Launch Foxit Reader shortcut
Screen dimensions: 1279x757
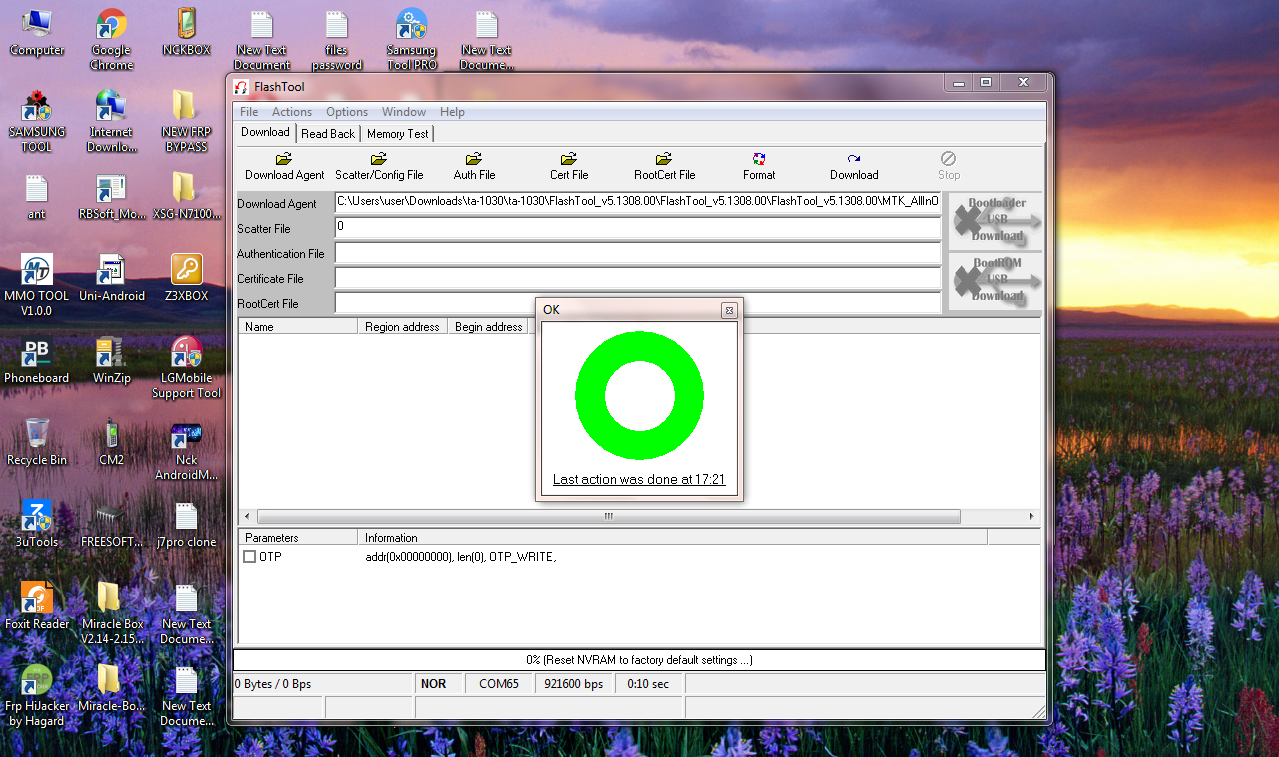point(37,606)
